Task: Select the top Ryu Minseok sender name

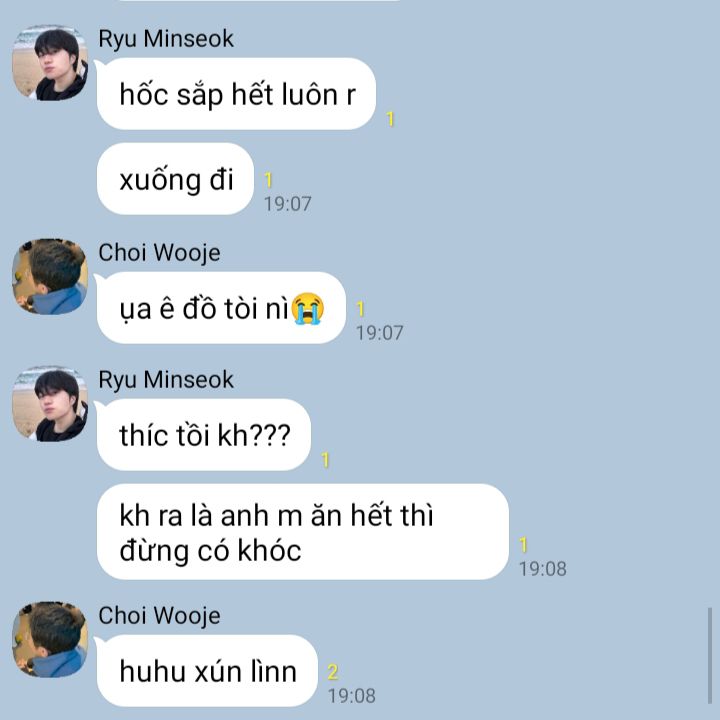Action: pyautogui.click(x=166, y=39)
